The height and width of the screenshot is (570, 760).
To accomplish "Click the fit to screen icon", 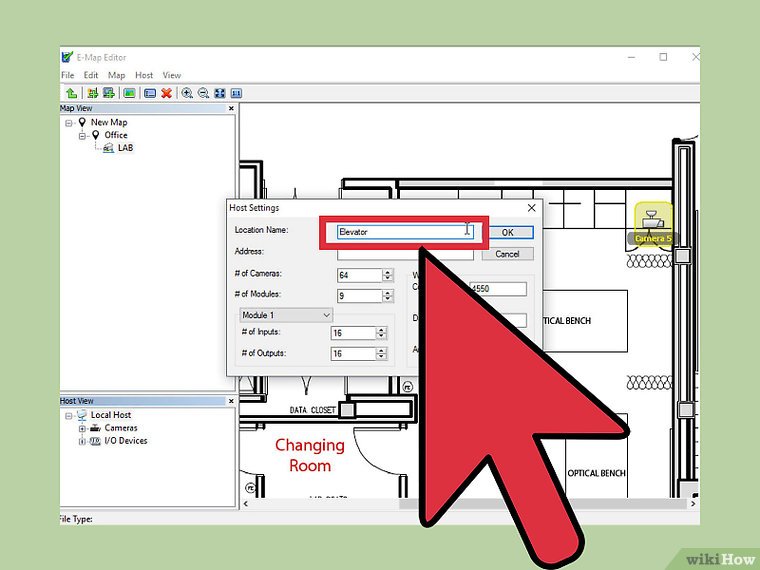I will tap(220, 93).
